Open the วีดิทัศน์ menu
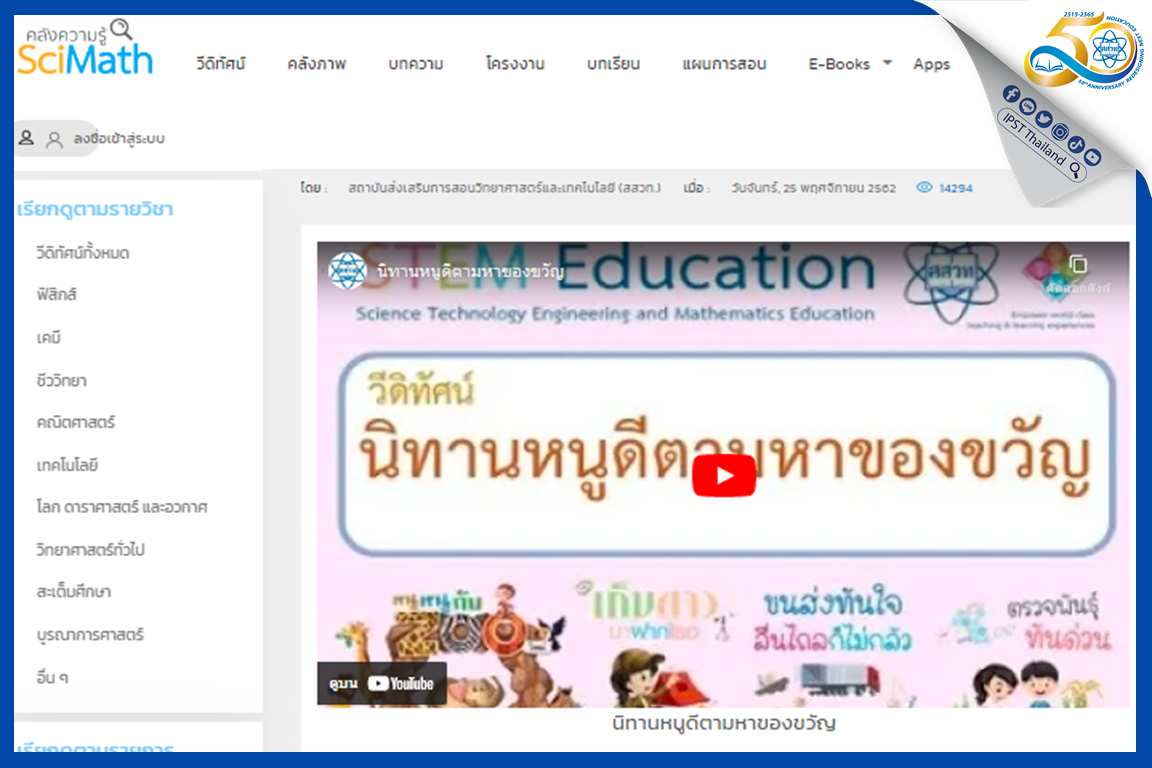The height and width of the screenshot is (768, 1152). [220, 64]
